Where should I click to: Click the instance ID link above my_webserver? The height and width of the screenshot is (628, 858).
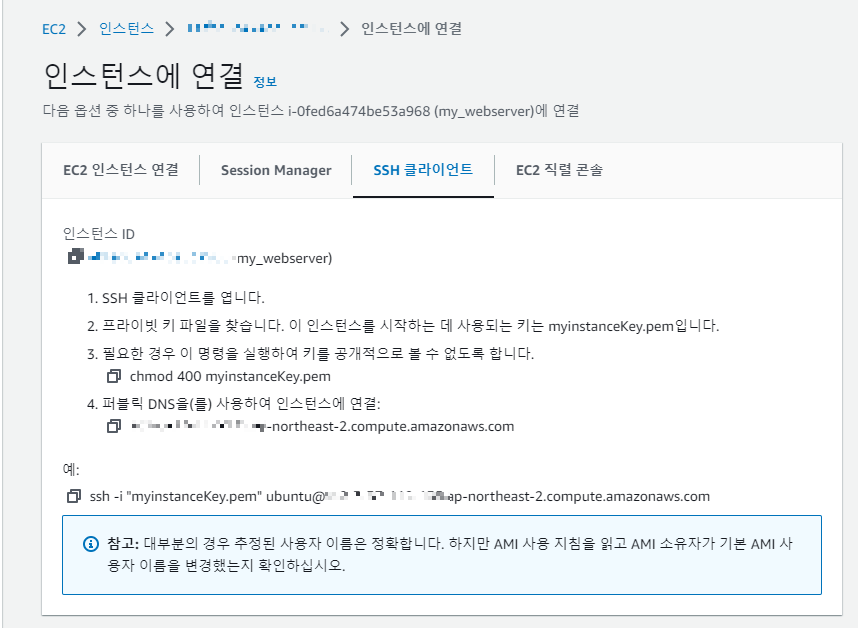point(162,257)
